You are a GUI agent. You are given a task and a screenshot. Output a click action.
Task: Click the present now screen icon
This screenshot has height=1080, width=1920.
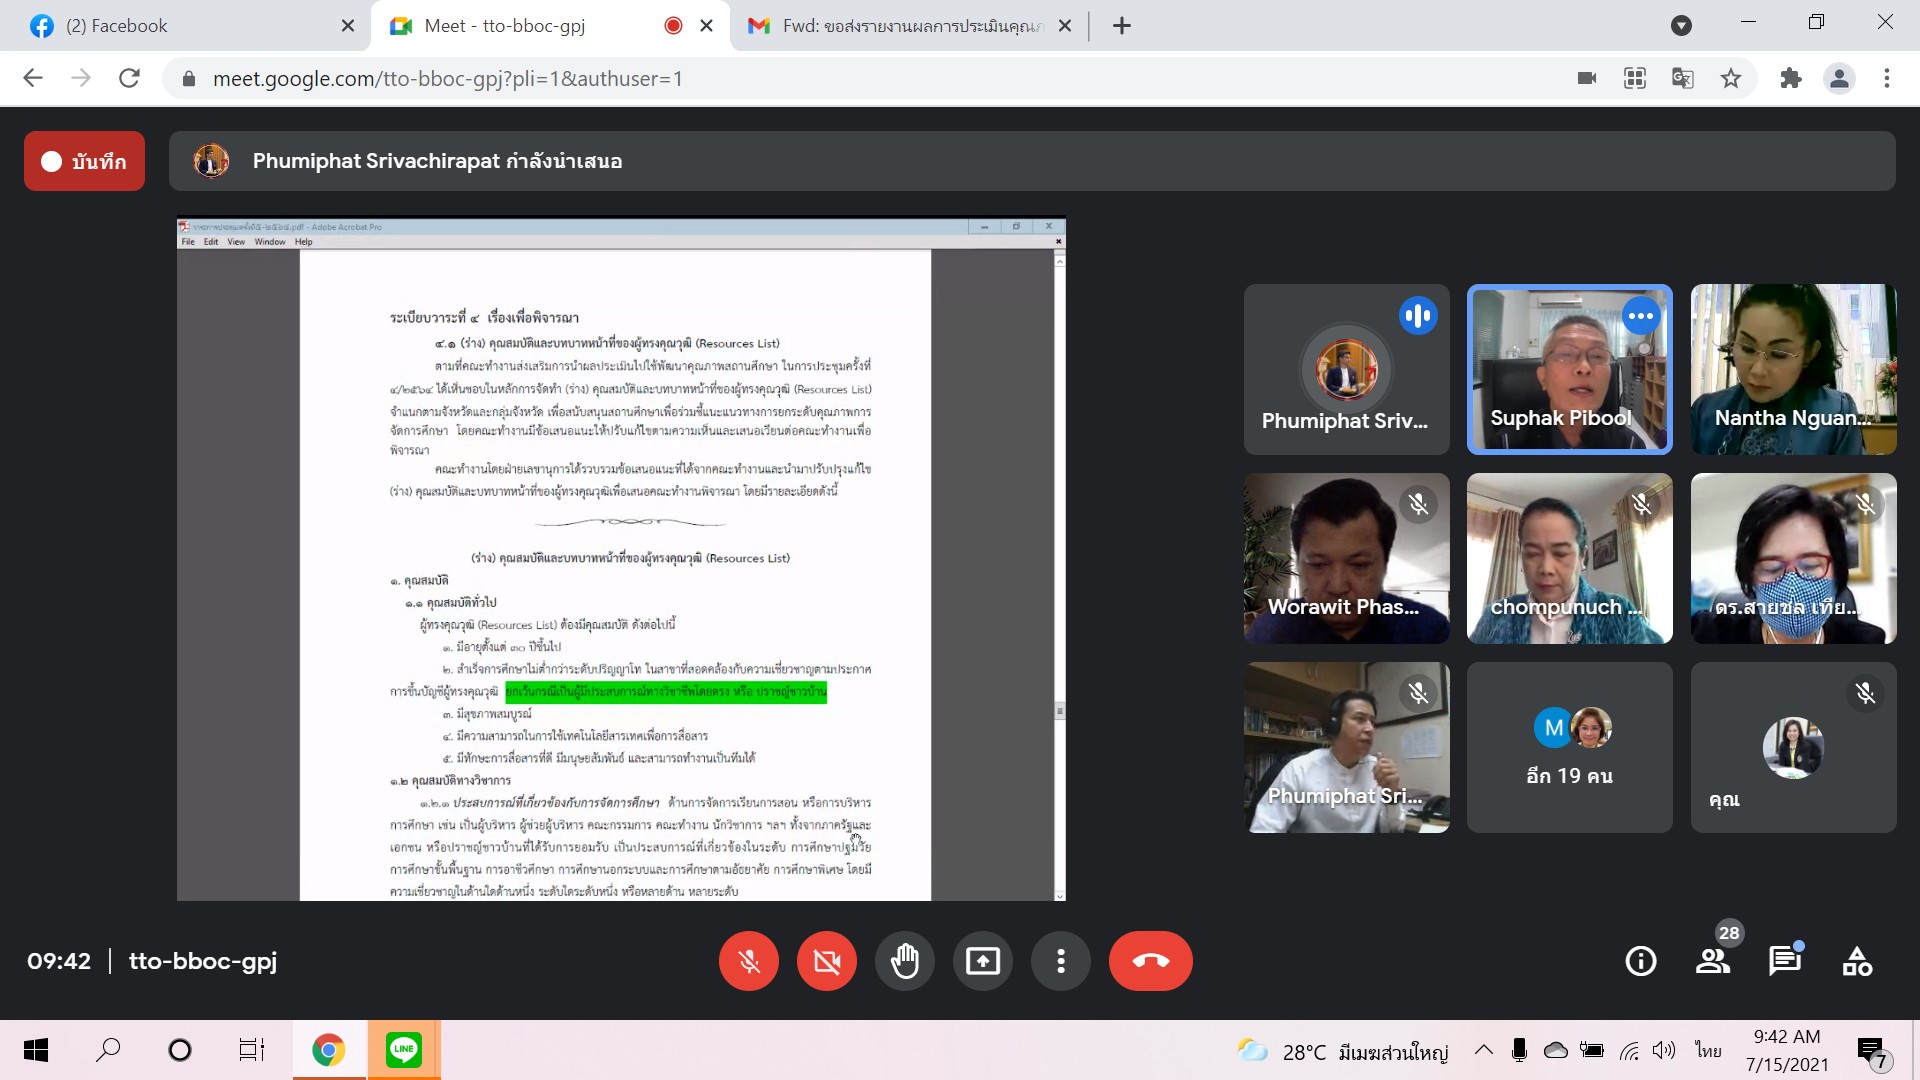982,961
